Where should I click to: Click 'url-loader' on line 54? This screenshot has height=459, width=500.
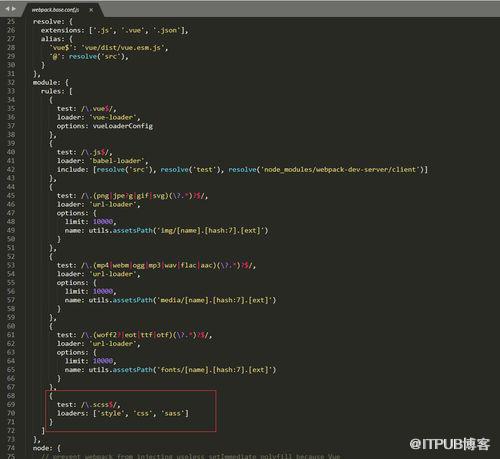pyautogui.click(x=113, y=274)
